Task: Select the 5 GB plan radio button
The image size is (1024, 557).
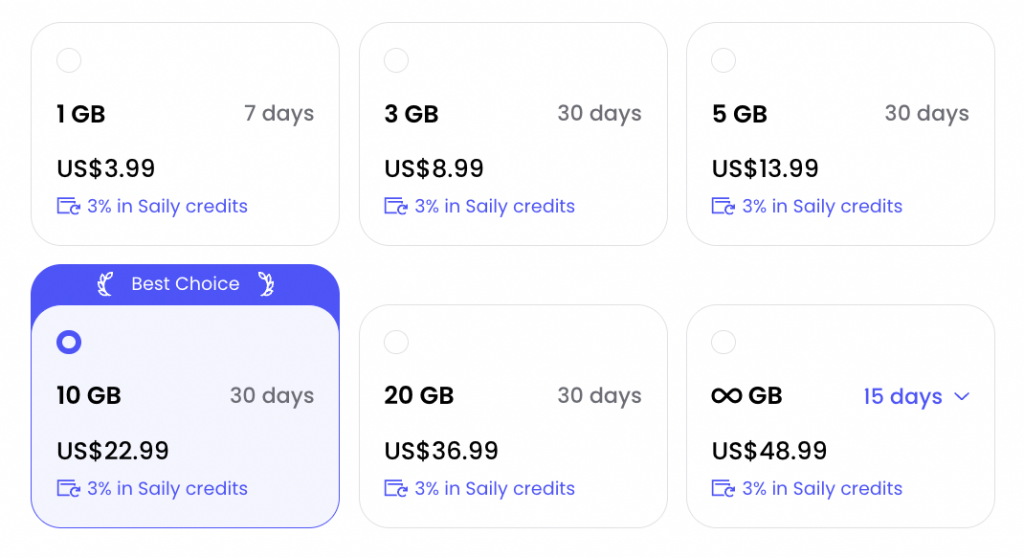Action: point(723,60)
